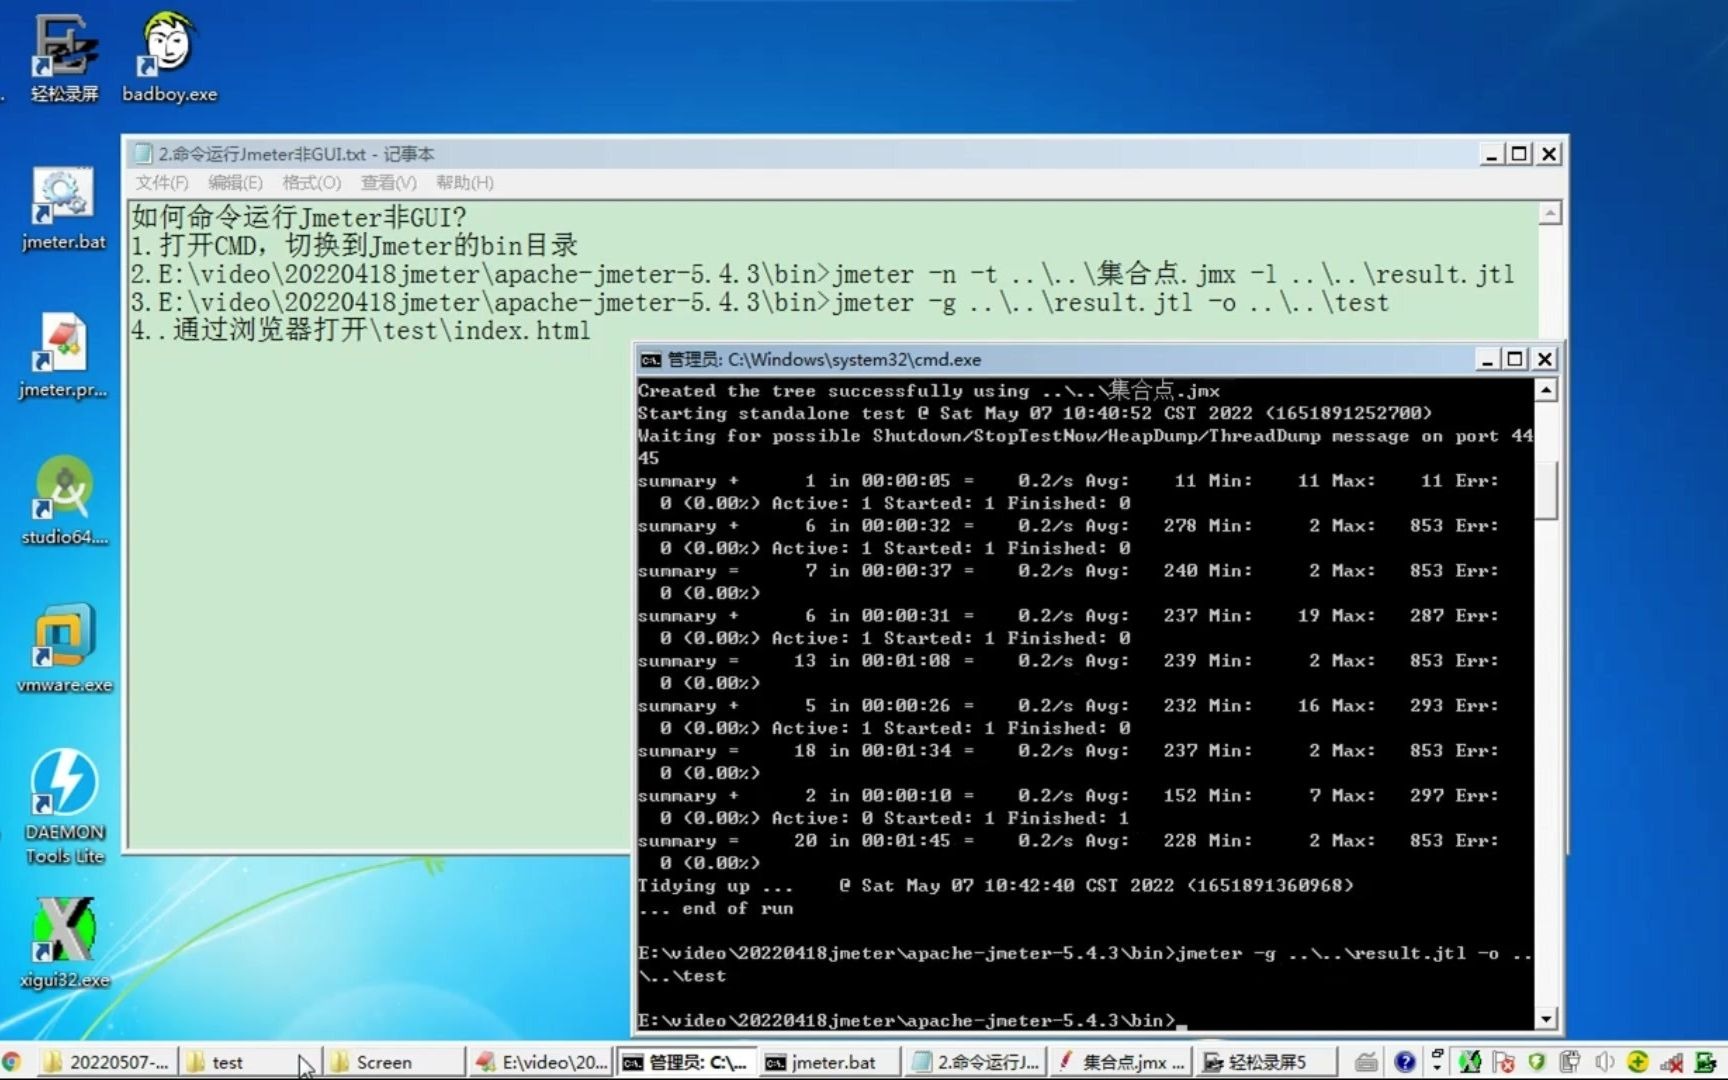1728x1080 pixels.
Task: Click the cmd window scrollbar down arrow
Action: [1546, 1019]
